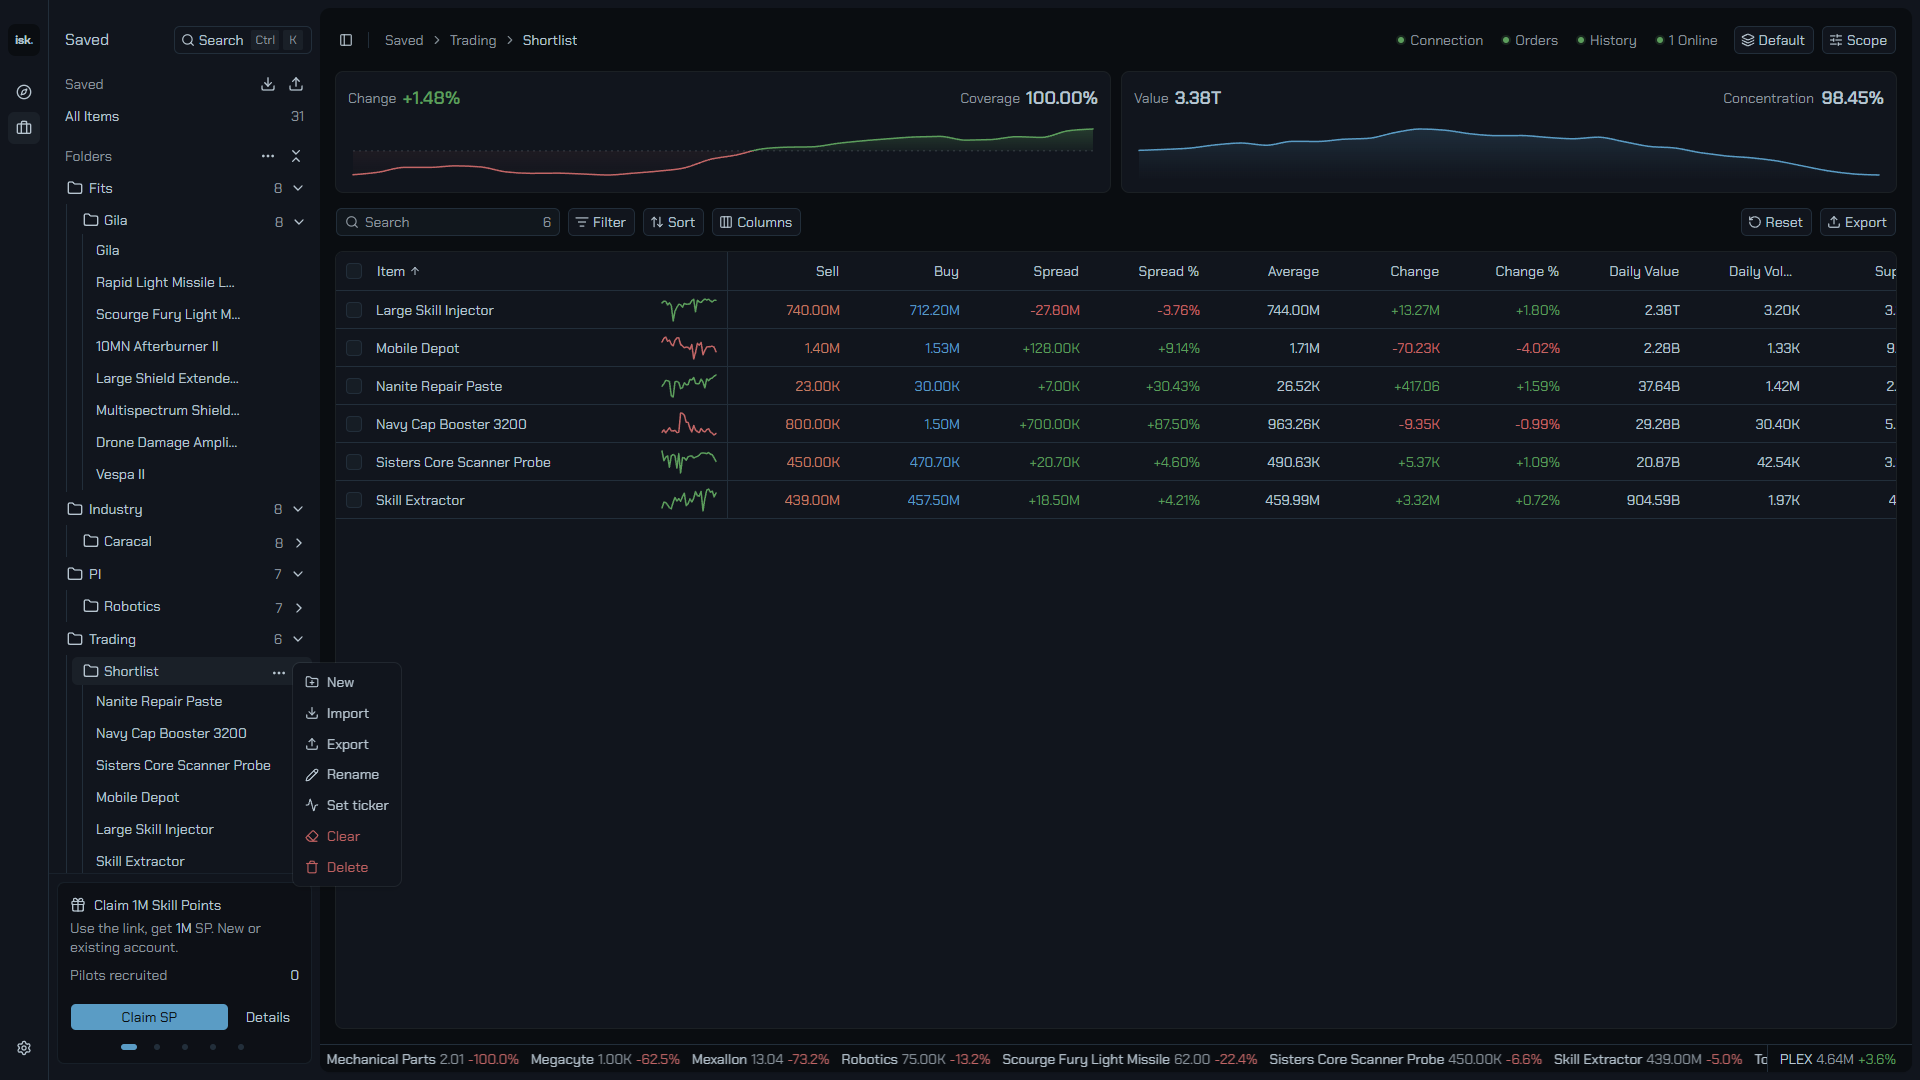Click the sort arrow beside Item column header
Viewport: 1920px width, 1080px height.
415,271
